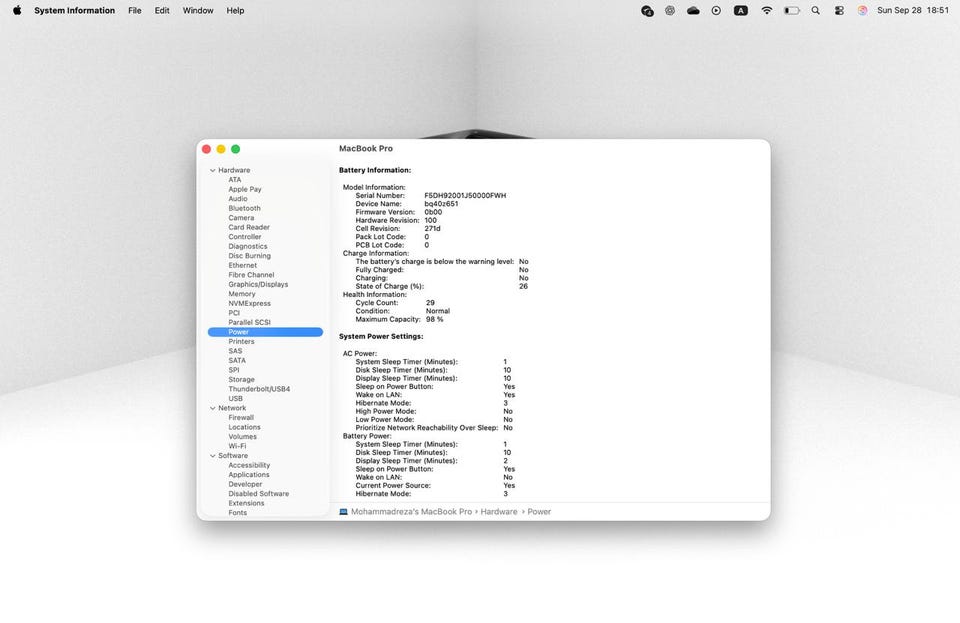
Task: Select Memory in the sidebar
Action: coord(242,294)
